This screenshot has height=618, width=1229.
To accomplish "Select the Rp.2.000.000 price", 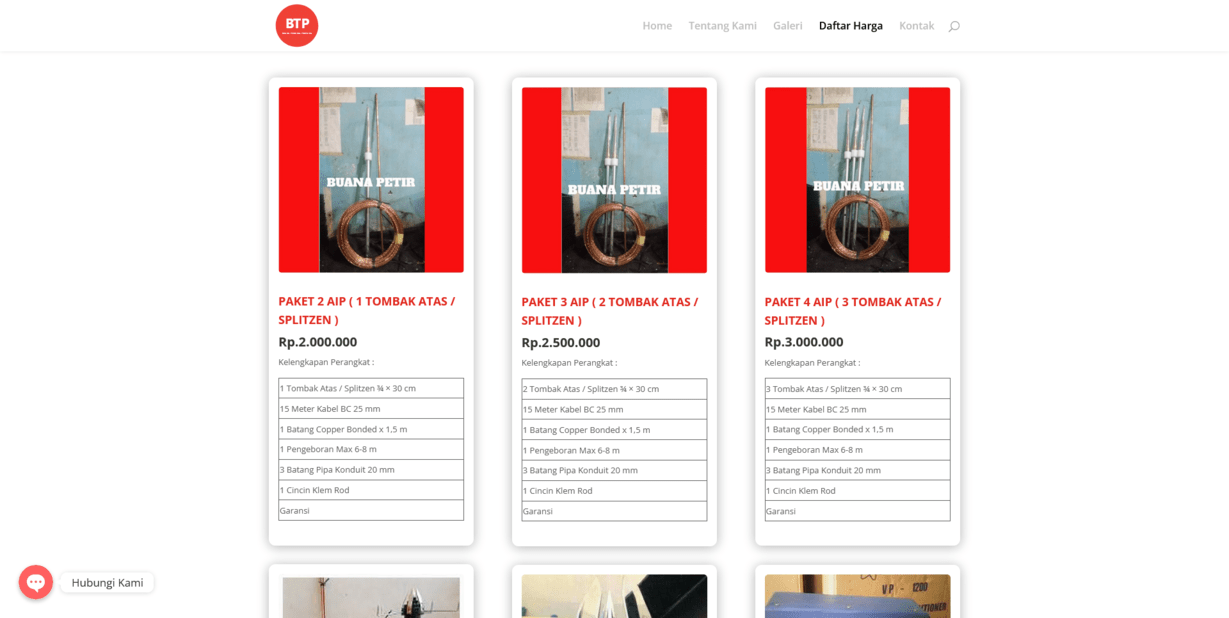I will pyautogui.click(x=317, y=342).
